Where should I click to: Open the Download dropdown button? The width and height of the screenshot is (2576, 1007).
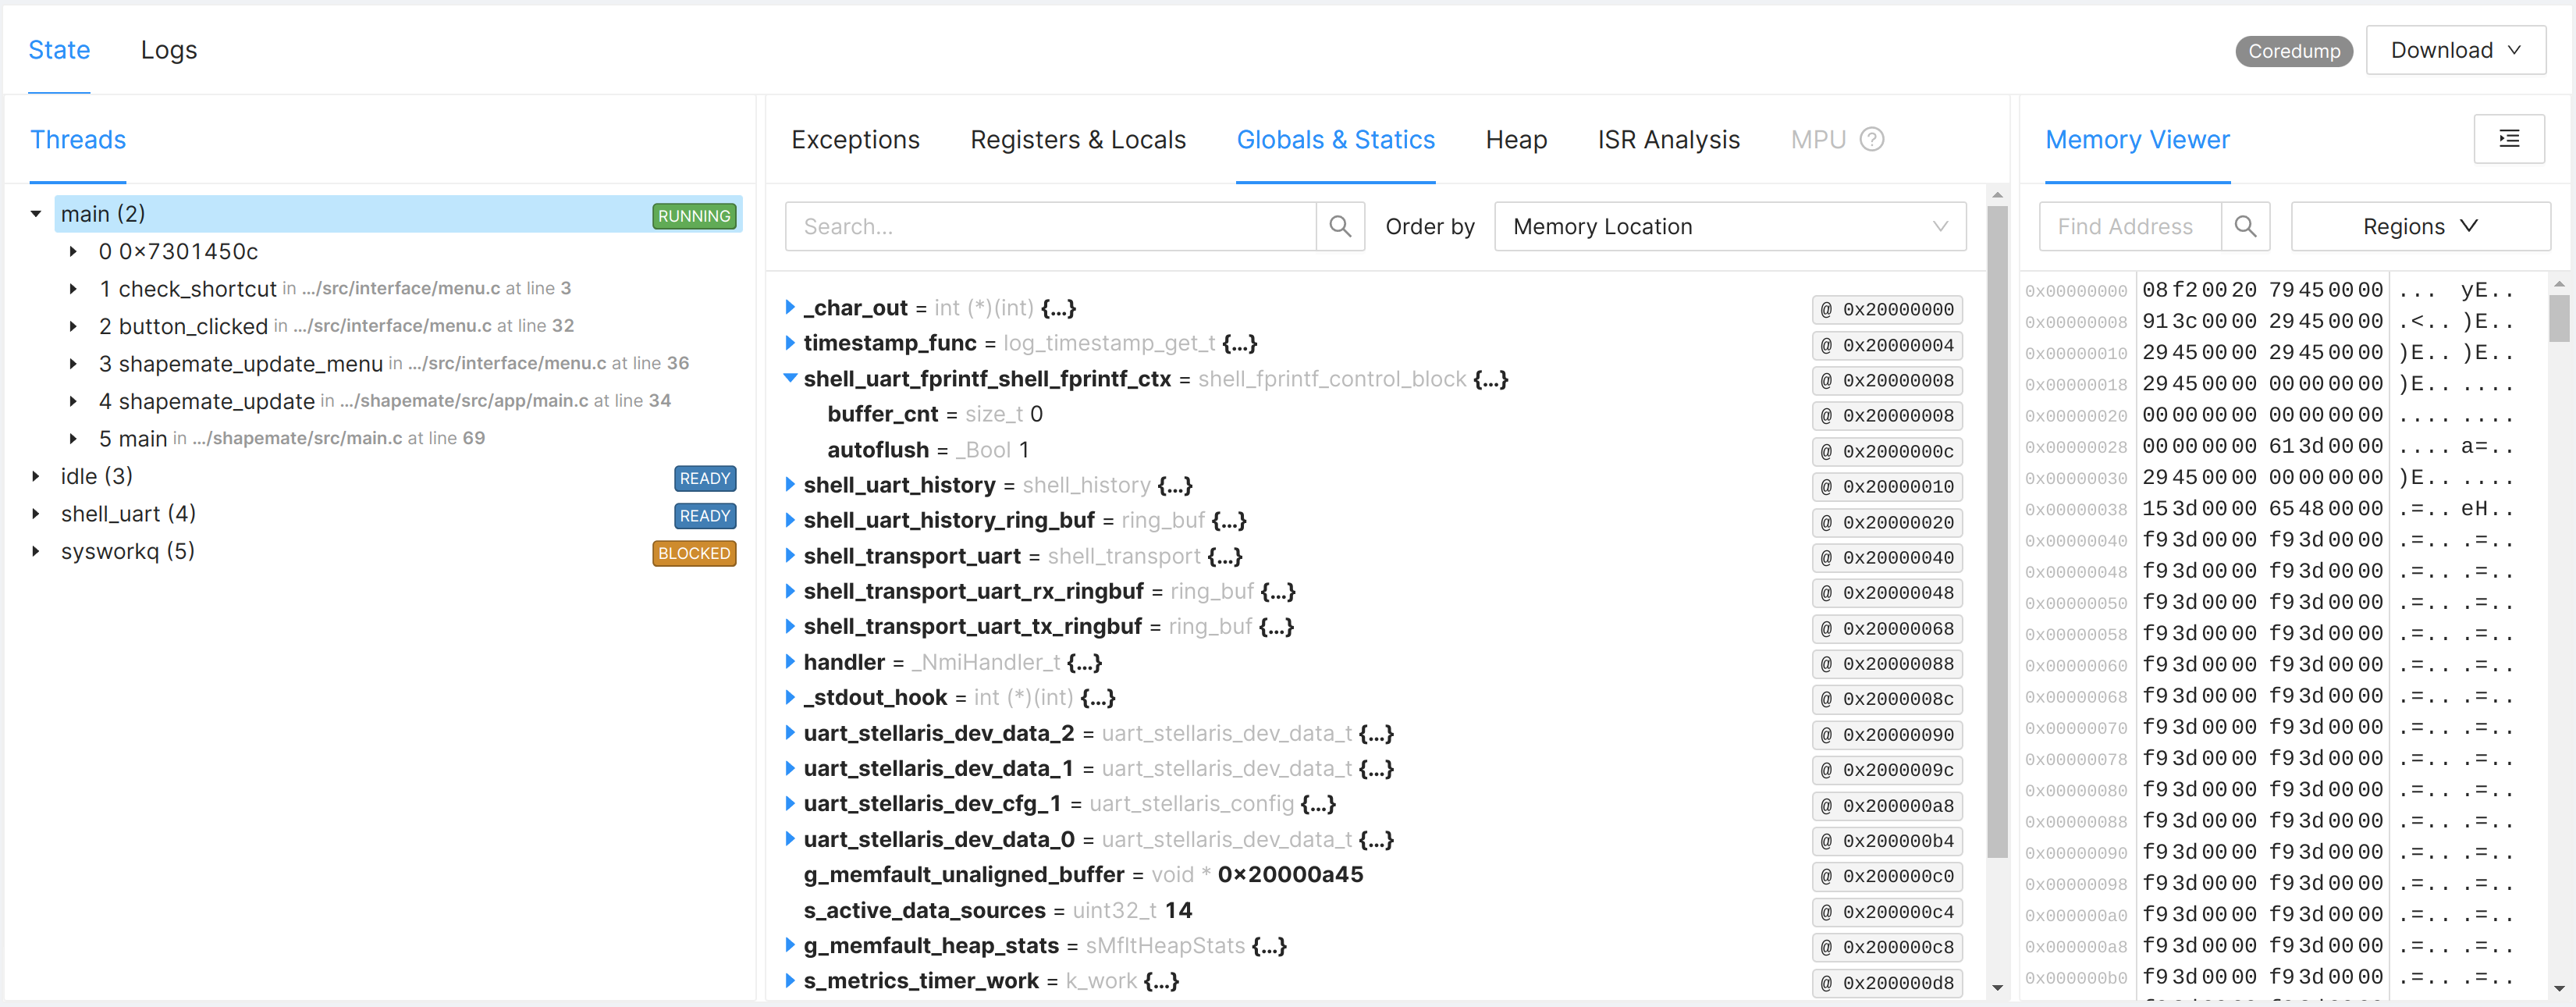coord(2455,51)
